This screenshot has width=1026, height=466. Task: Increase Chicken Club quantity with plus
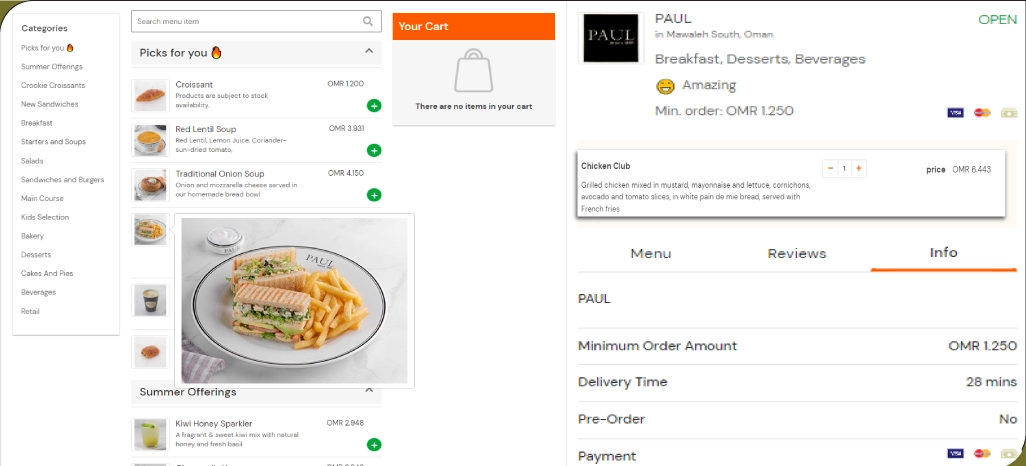pos(858,168)
